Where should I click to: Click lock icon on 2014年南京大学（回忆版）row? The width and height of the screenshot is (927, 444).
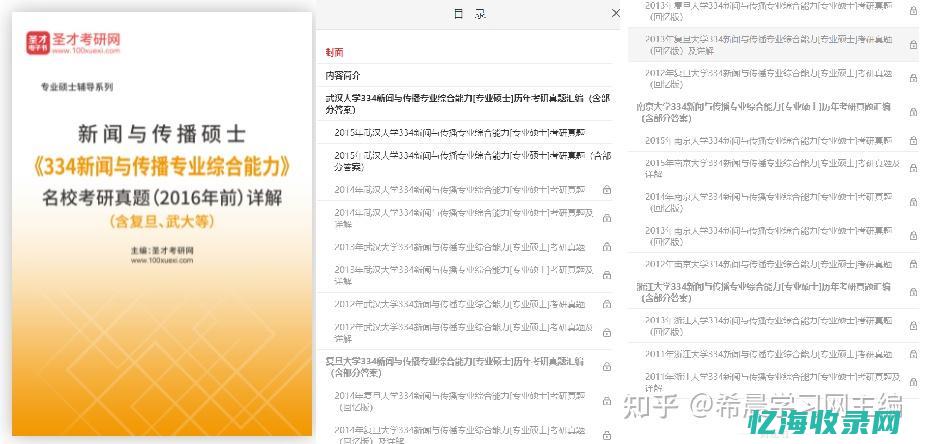pos(913,202)
